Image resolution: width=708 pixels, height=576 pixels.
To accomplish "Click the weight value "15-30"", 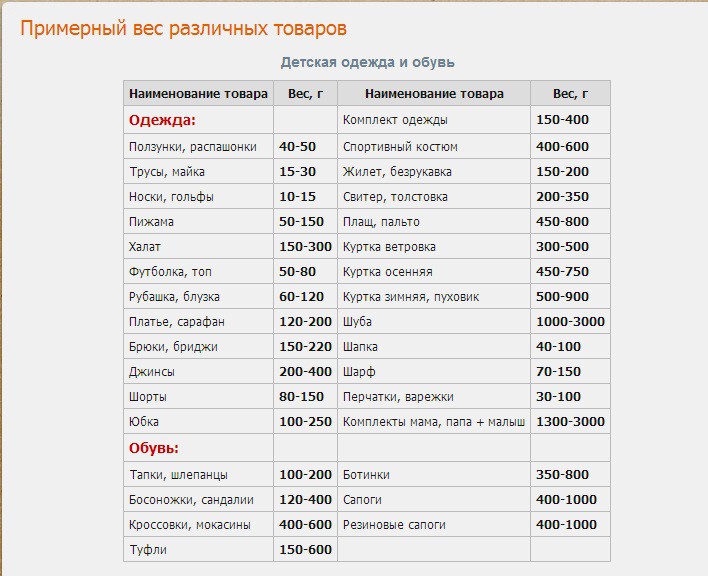I will pos(297,172).
